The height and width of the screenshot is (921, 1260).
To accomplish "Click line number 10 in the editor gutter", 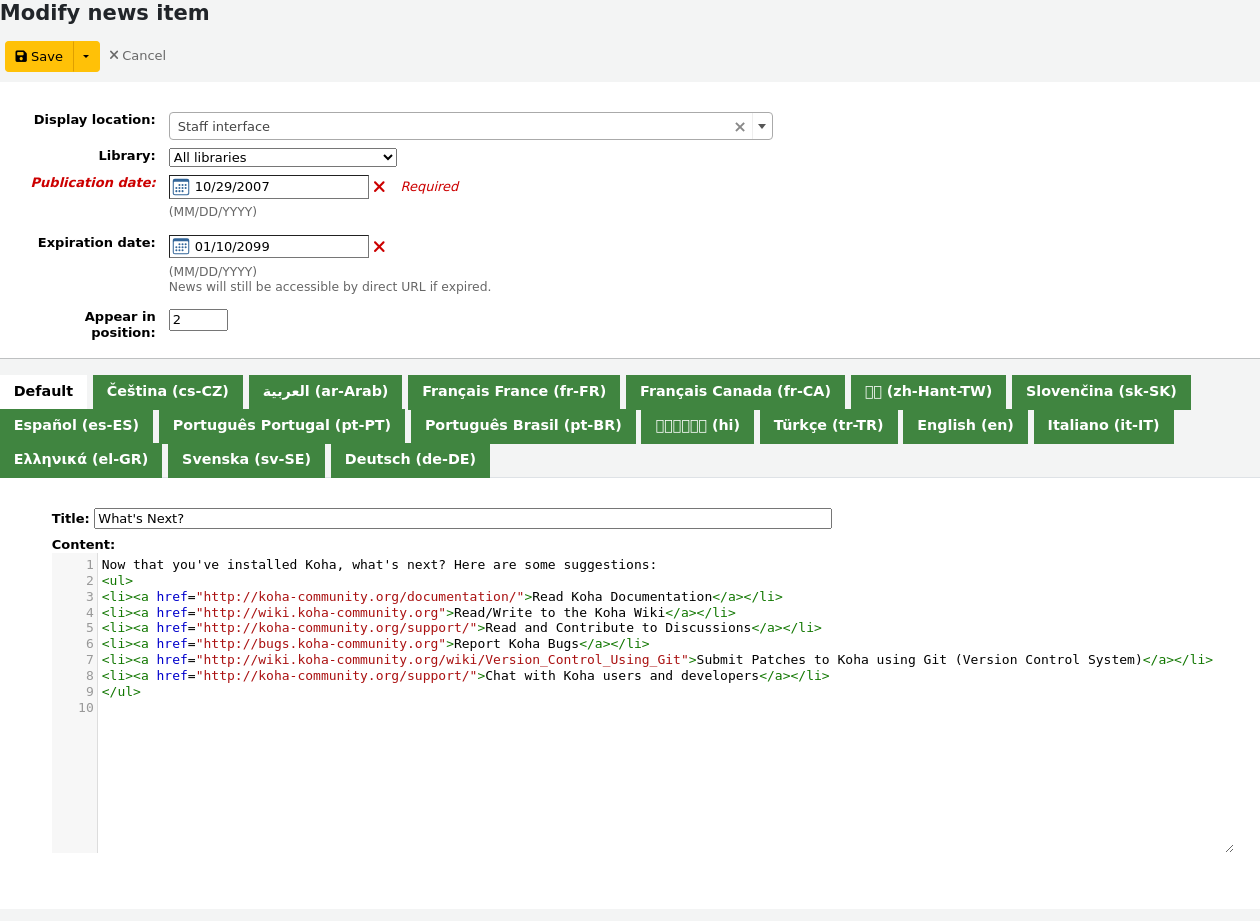I will click(86, 708).
